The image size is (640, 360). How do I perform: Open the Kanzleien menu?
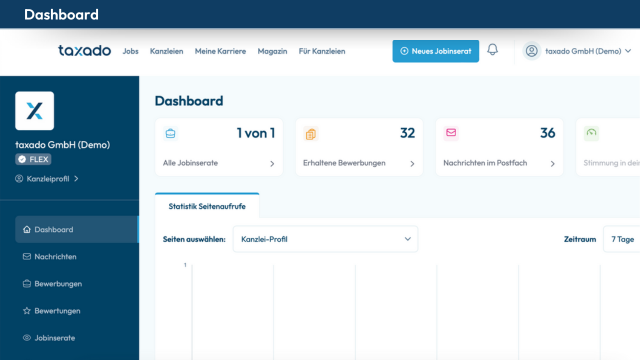(x=167, y=51)
